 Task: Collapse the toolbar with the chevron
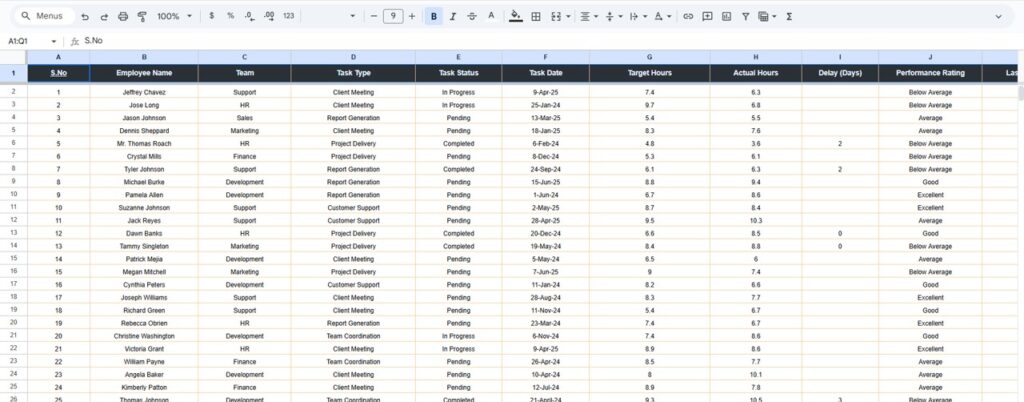pos(998,16)
